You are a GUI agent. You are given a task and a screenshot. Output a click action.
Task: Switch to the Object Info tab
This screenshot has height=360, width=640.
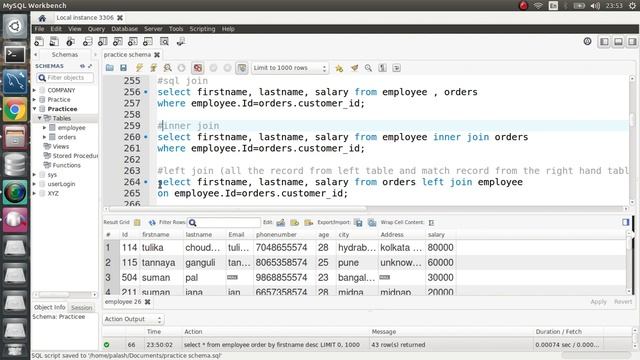pos(49,307)
